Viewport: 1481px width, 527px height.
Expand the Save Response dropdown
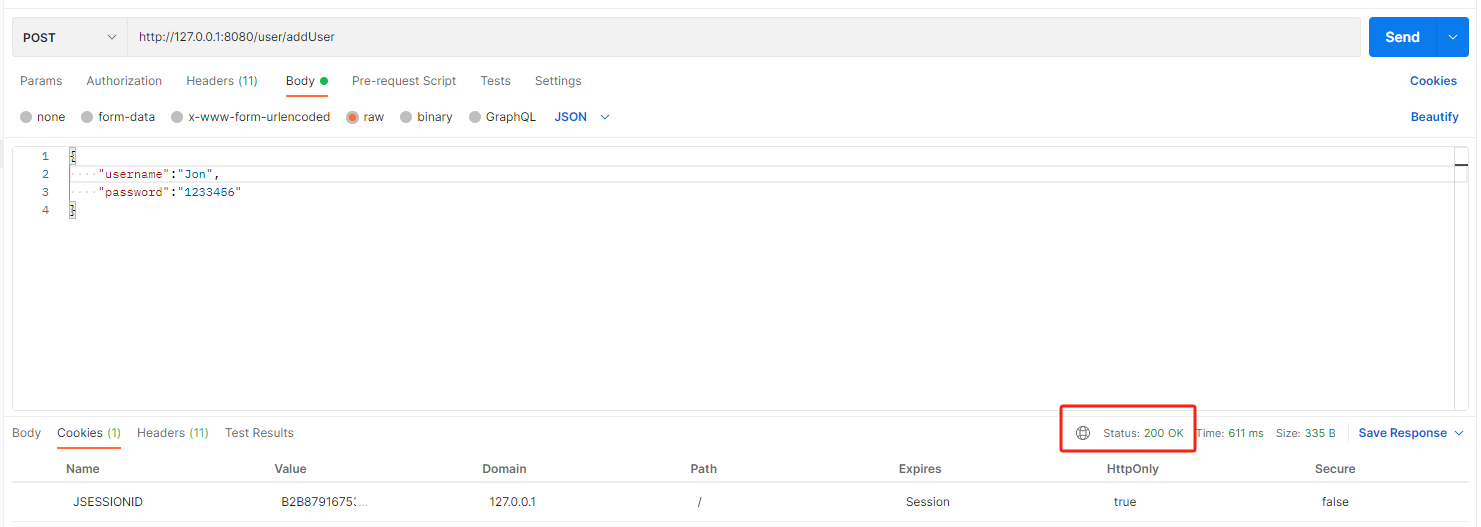point(1410,433)
